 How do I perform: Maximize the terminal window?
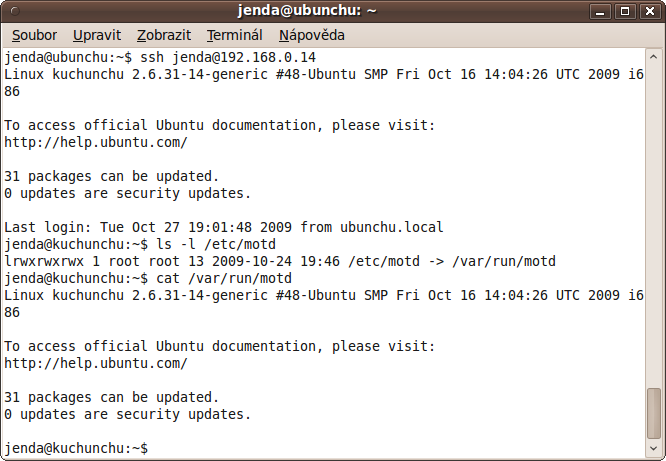point(625,11)
